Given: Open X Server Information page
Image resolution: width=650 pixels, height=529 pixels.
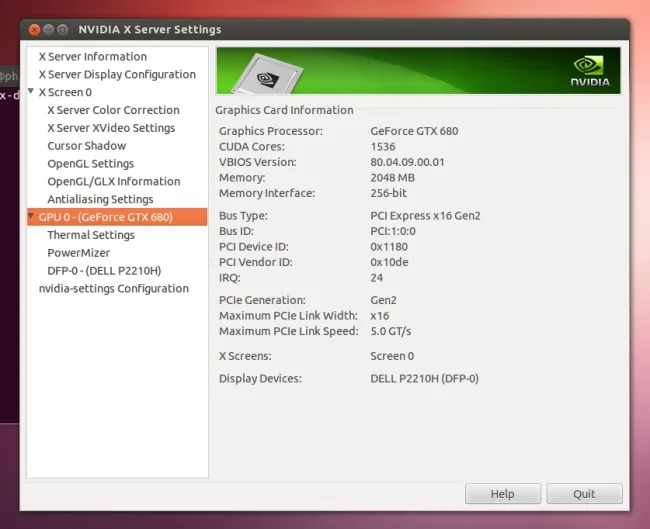Looking at the screenshot, I should click(x=93, y=56).
